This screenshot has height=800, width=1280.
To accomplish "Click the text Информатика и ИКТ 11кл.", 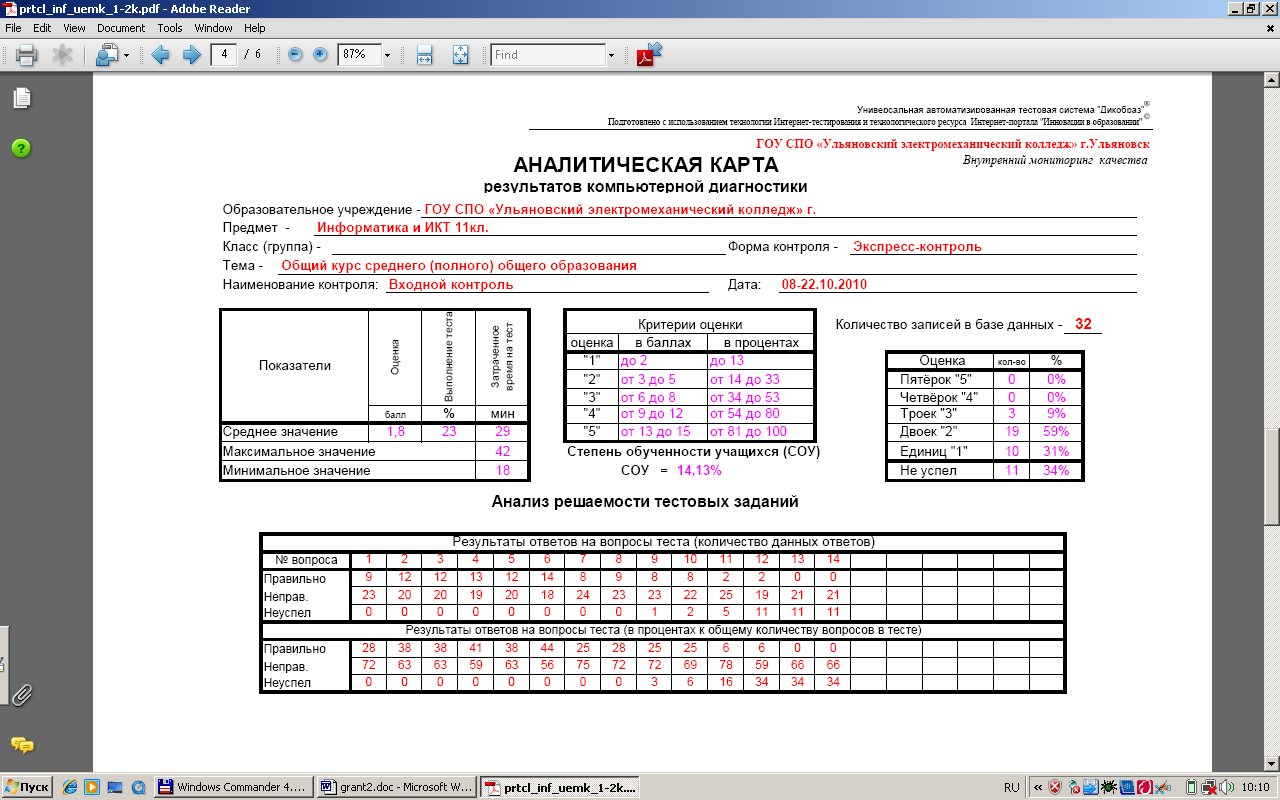I will [x=402, y=227].
